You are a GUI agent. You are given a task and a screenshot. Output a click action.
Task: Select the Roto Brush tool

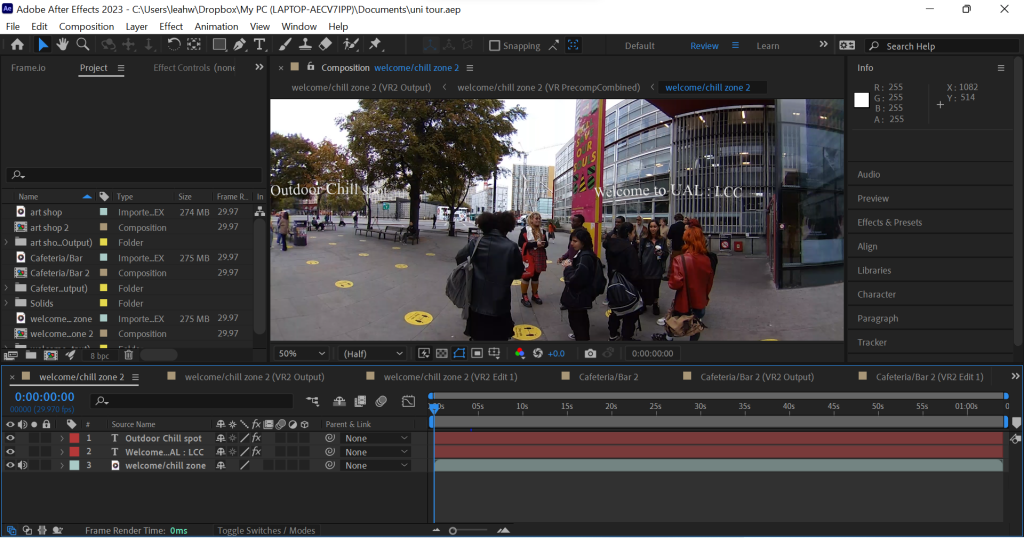351,44
